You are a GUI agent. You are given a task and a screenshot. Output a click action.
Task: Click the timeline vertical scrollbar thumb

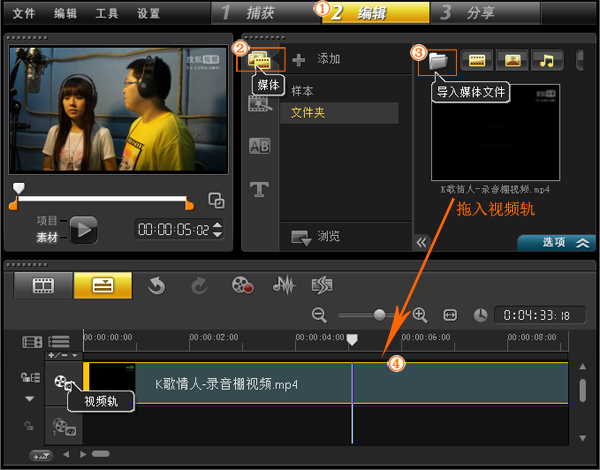click(x=583, y=390)
